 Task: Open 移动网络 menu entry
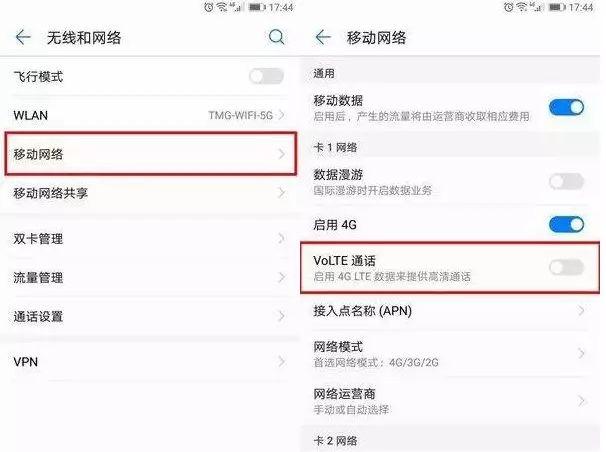[x=151, y=154]
